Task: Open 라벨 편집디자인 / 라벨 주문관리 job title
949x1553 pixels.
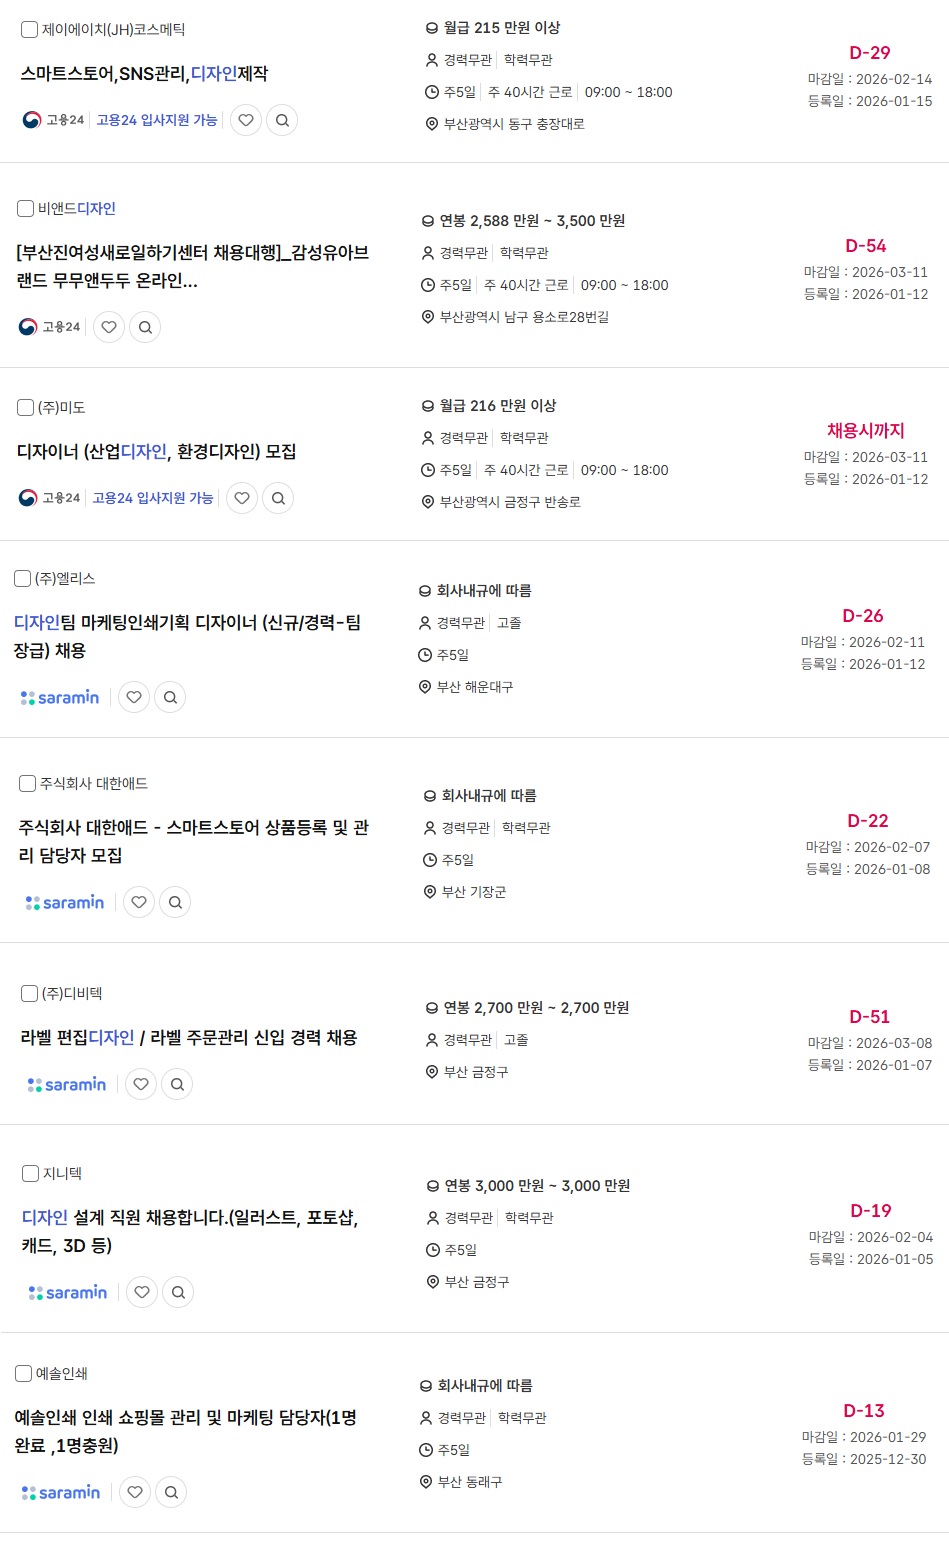Action: coord(189,1038)
